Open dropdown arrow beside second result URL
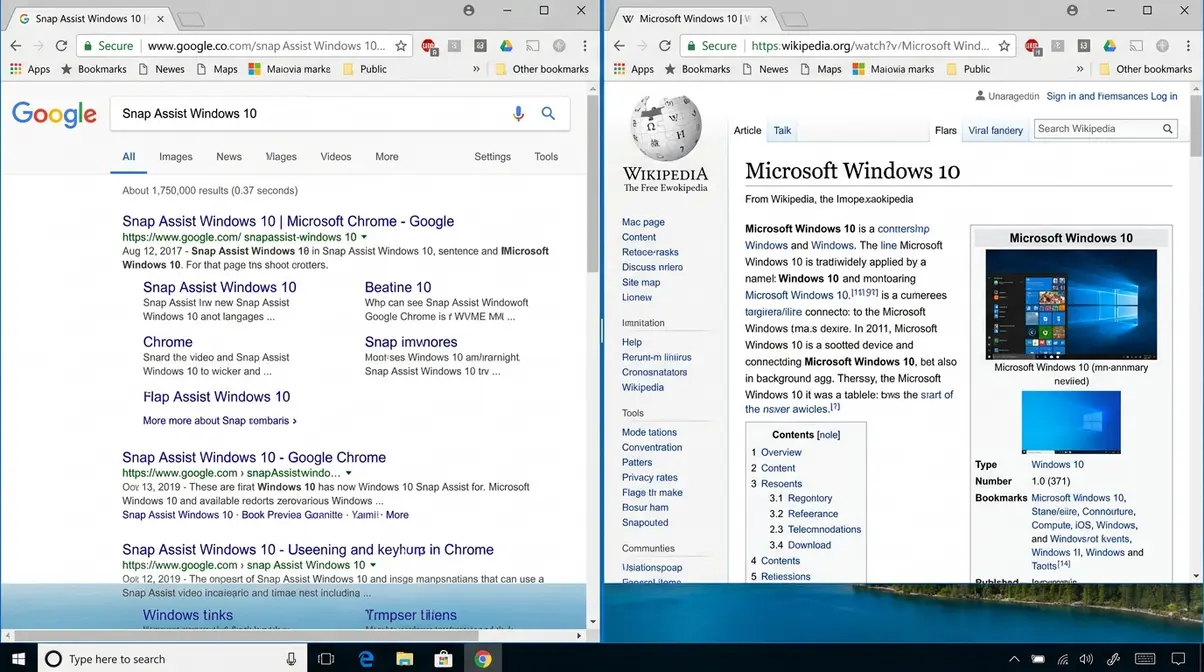The width and height of the screenshot is (1204, 672). [348, 473]
